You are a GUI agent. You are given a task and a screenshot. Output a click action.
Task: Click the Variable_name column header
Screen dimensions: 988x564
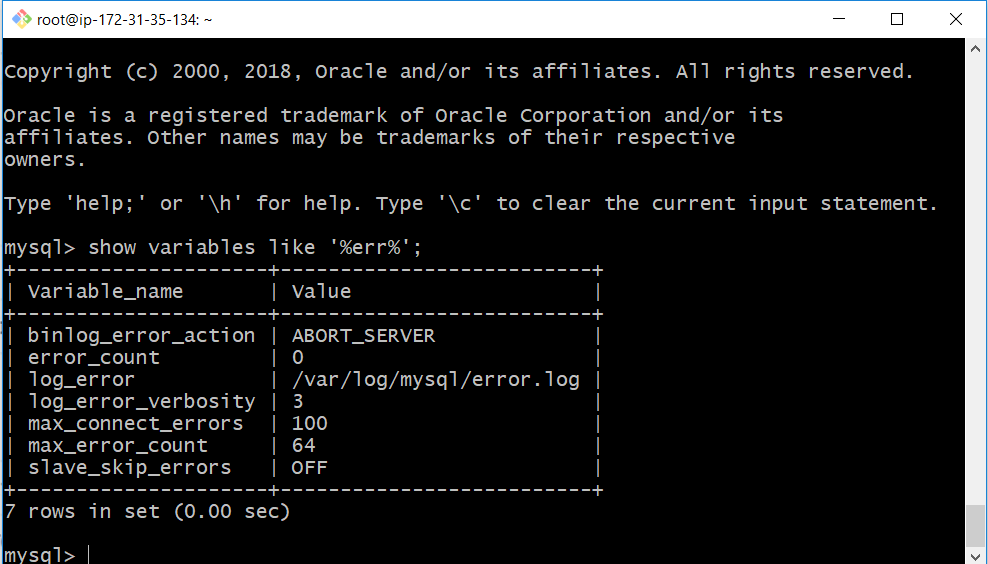105,292
